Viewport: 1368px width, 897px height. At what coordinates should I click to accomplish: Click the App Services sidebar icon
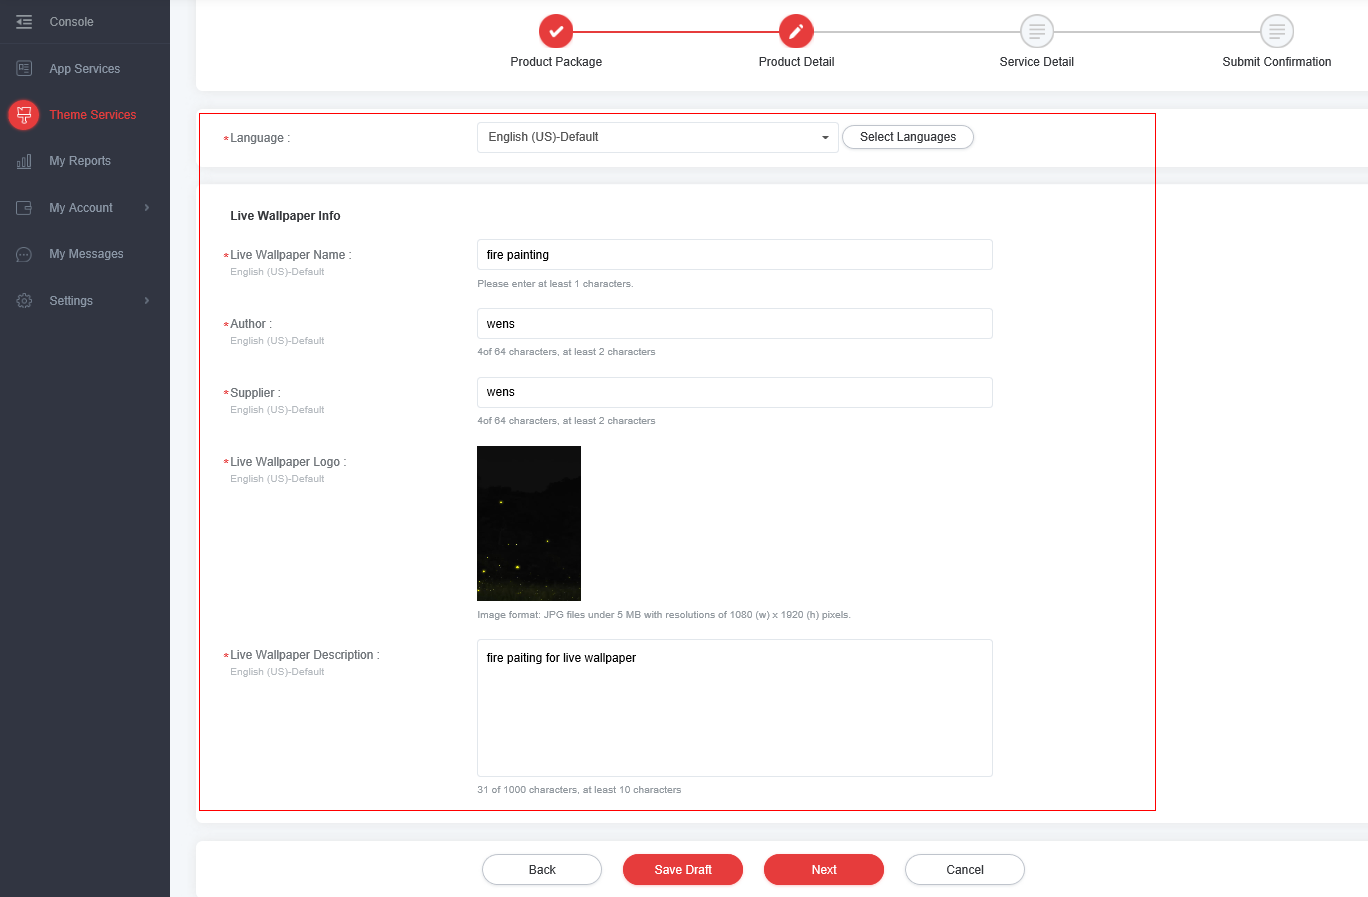tap(24, 69)
